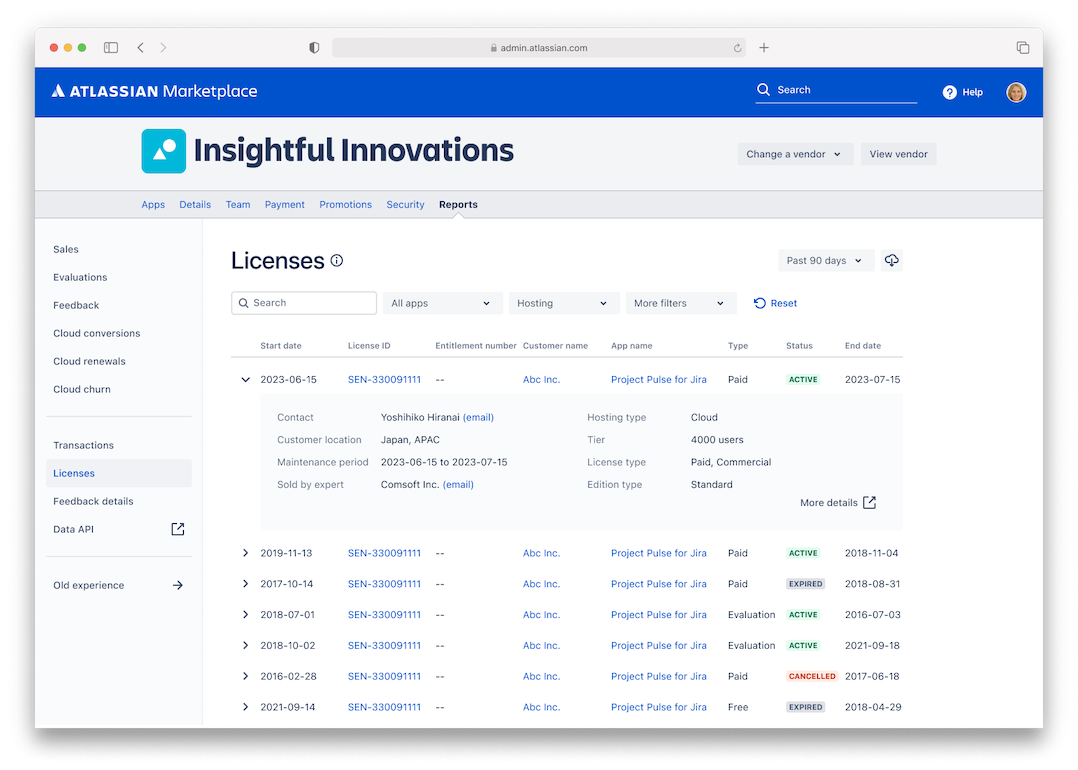Screen dimensions: 1078x770
Task: Switch to the Payment tab
Action: pyautogui.click(x=285, y=204)
